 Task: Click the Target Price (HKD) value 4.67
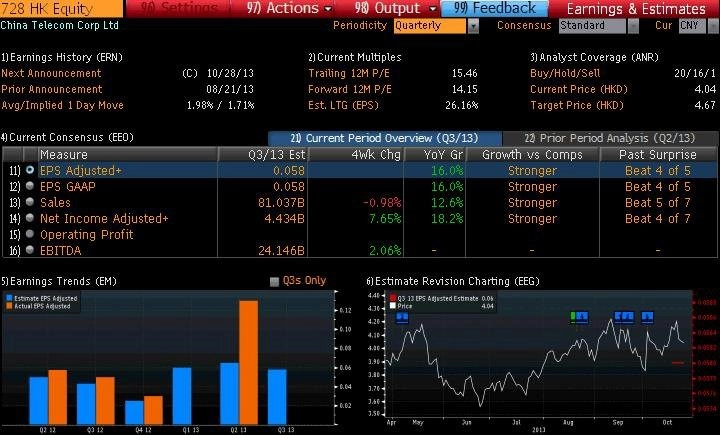coord(705,106)
